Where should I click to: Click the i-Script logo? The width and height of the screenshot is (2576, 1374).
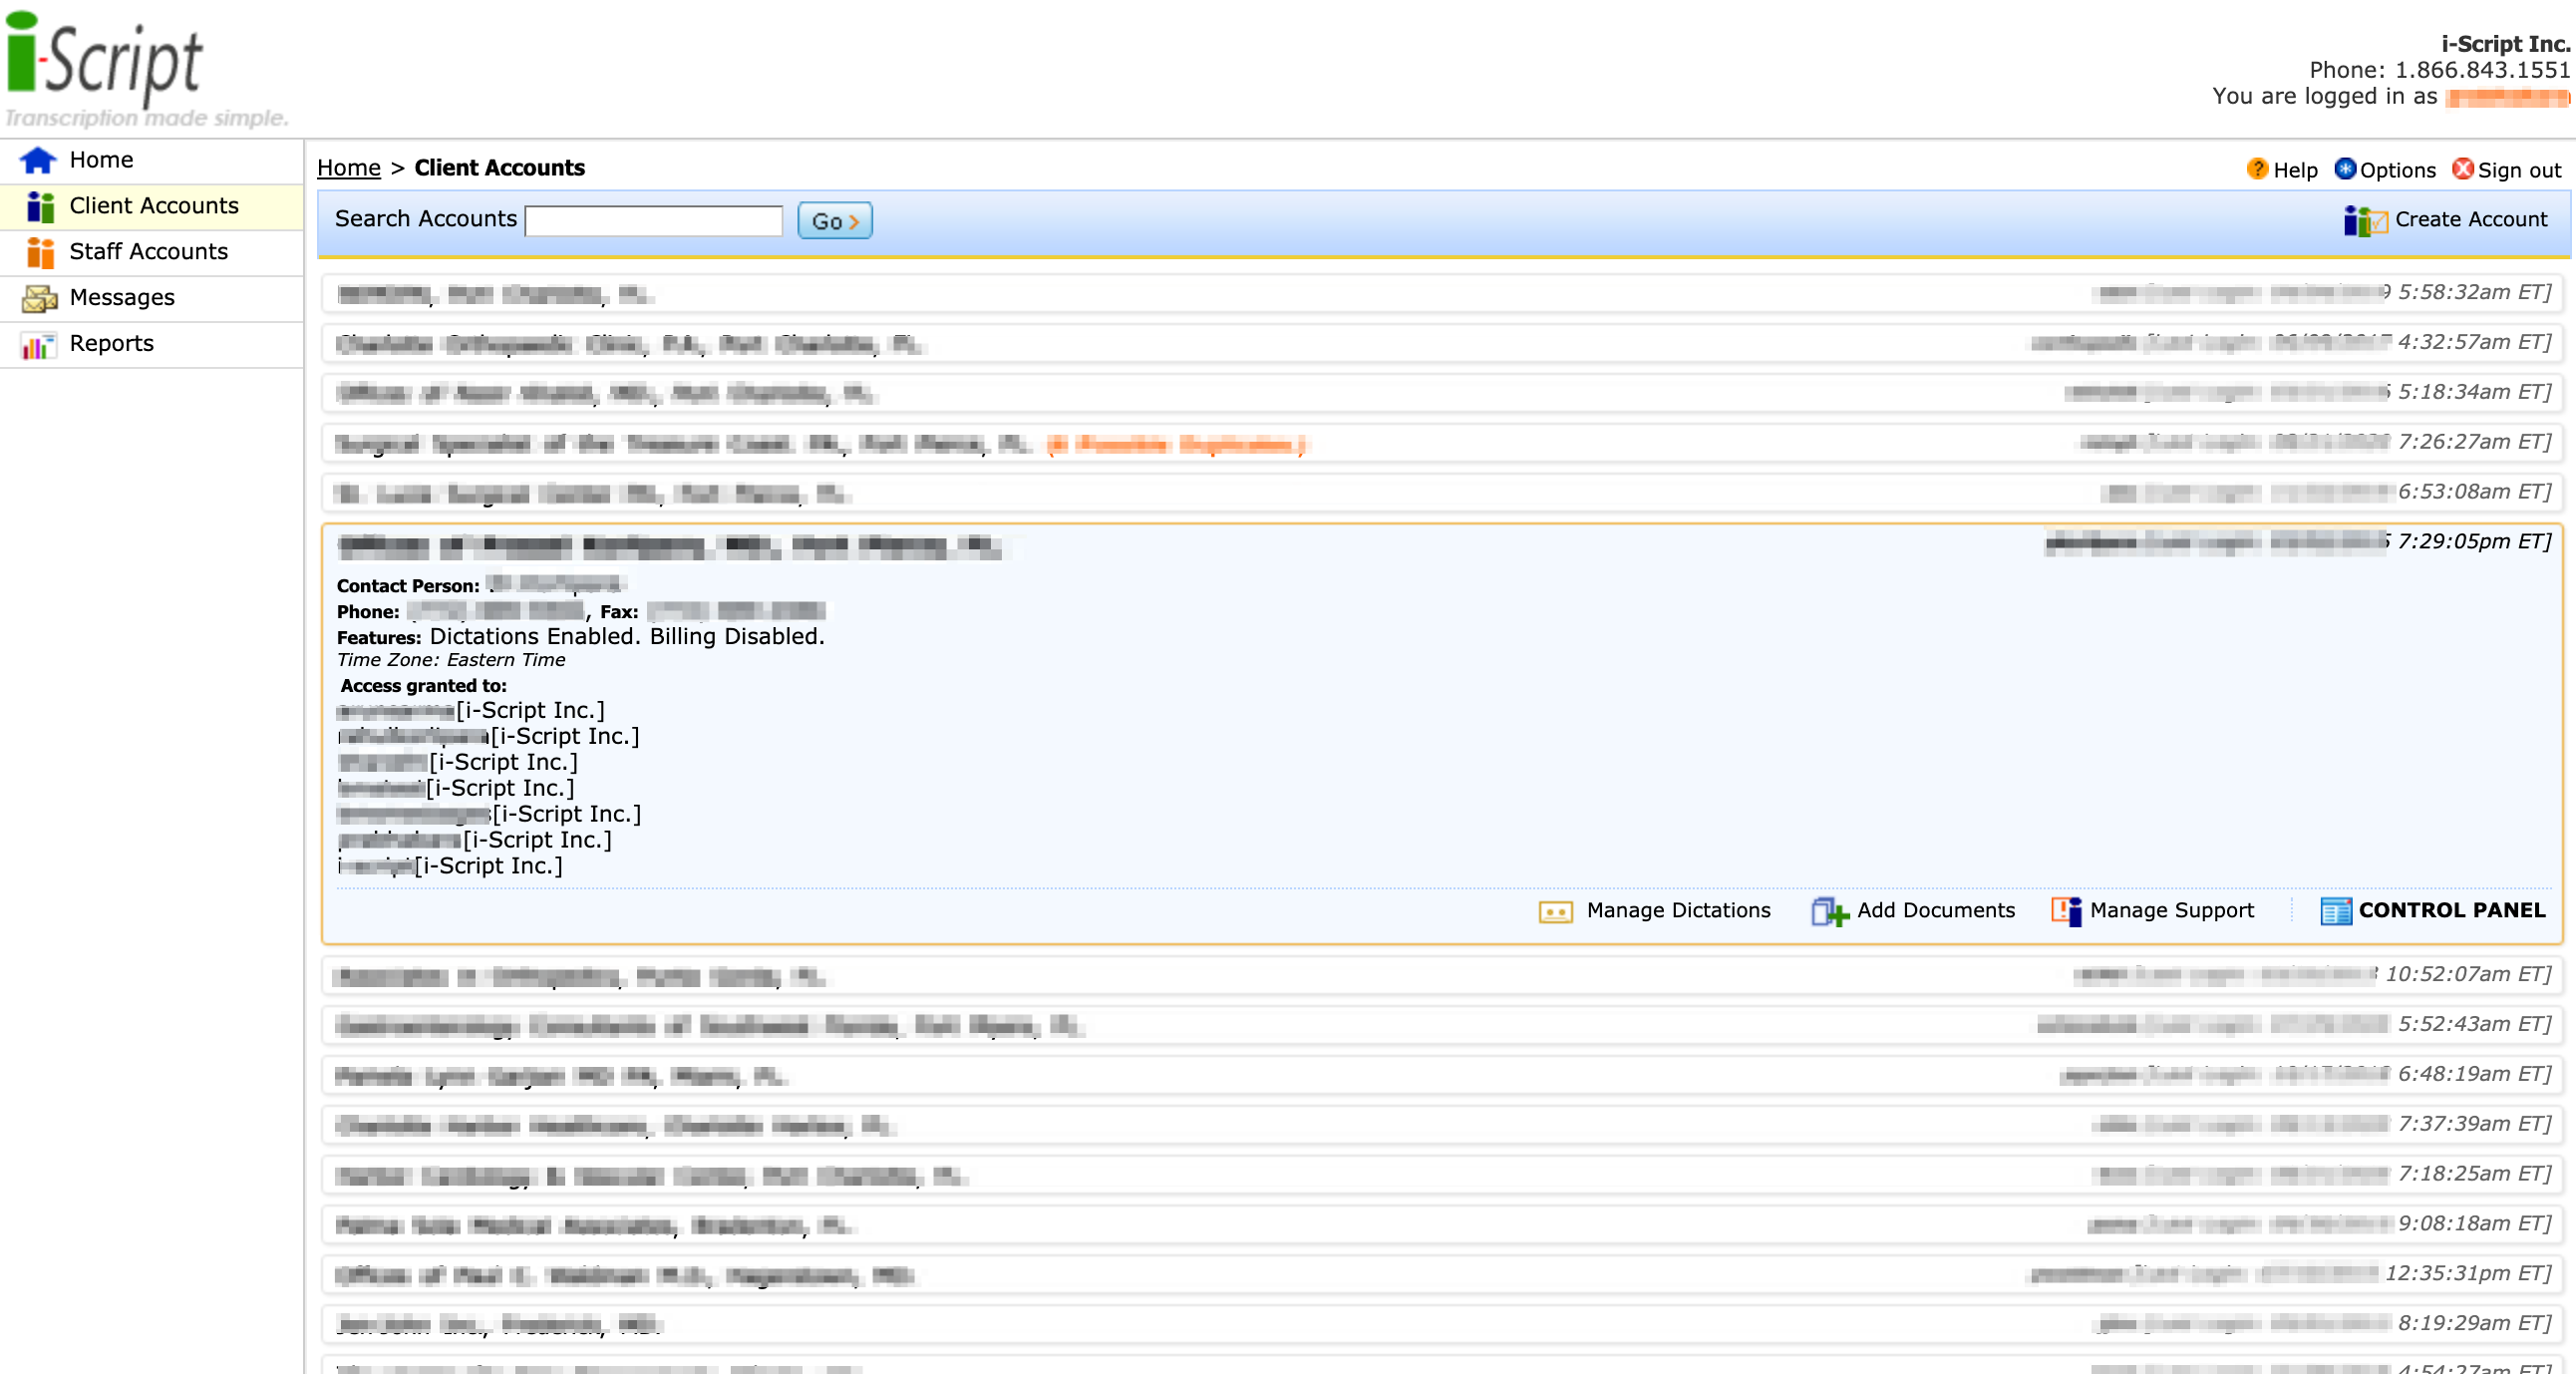pos(105,57)
